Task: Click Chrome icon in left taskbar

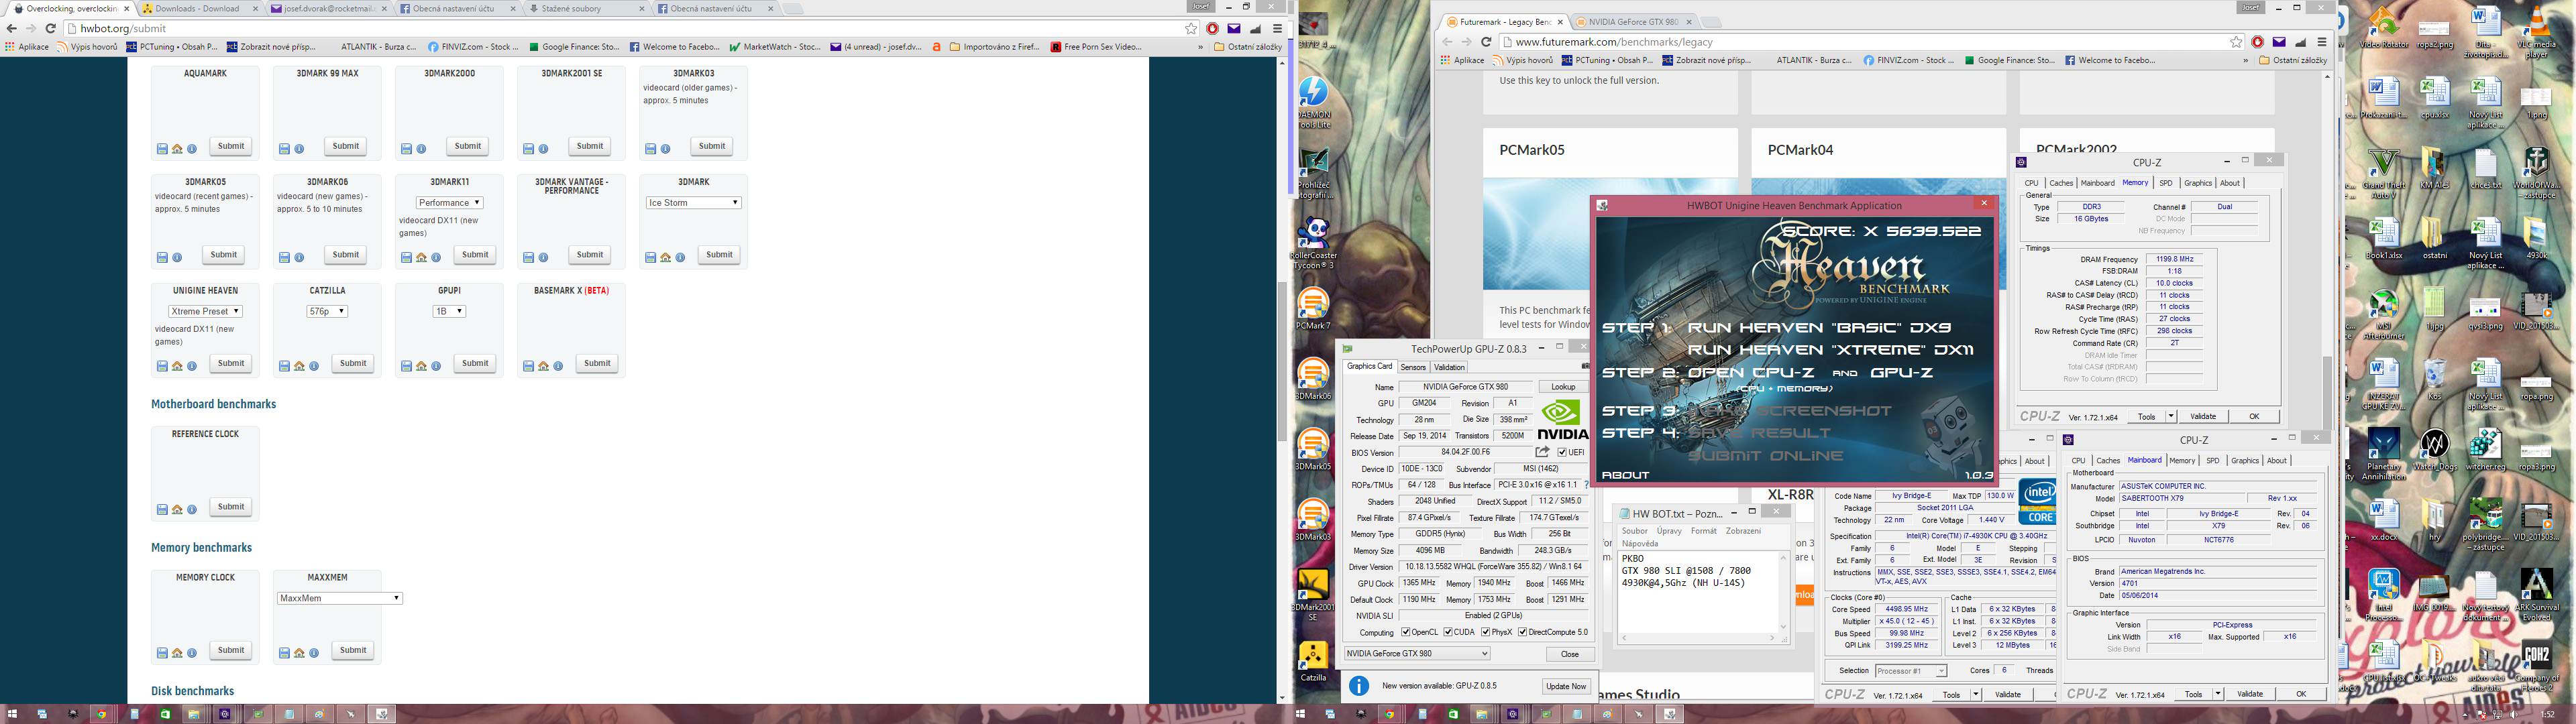Action: point(101,714)
